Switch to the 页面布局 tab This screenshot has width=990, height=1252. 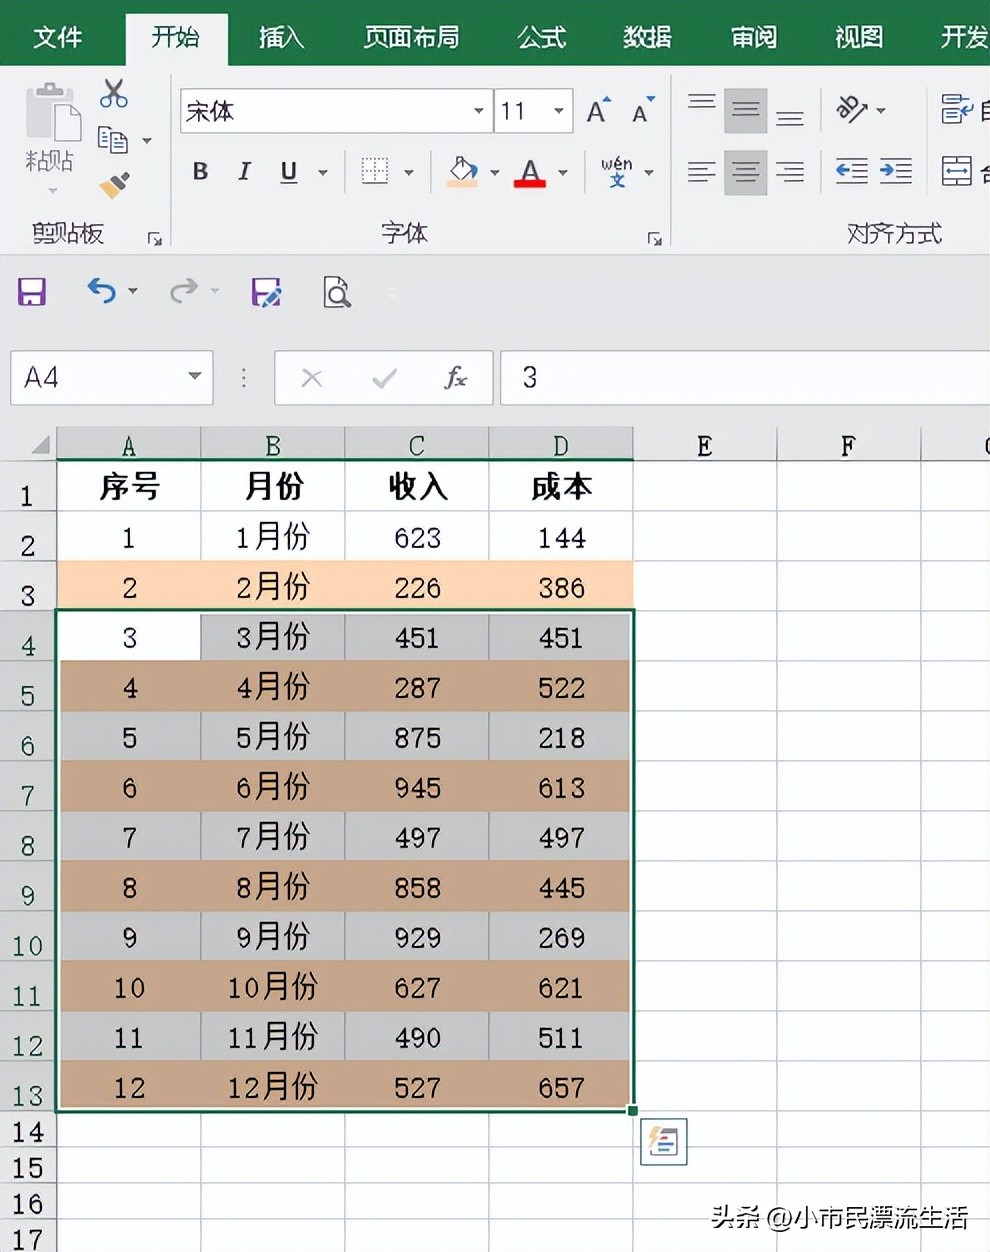412,37
